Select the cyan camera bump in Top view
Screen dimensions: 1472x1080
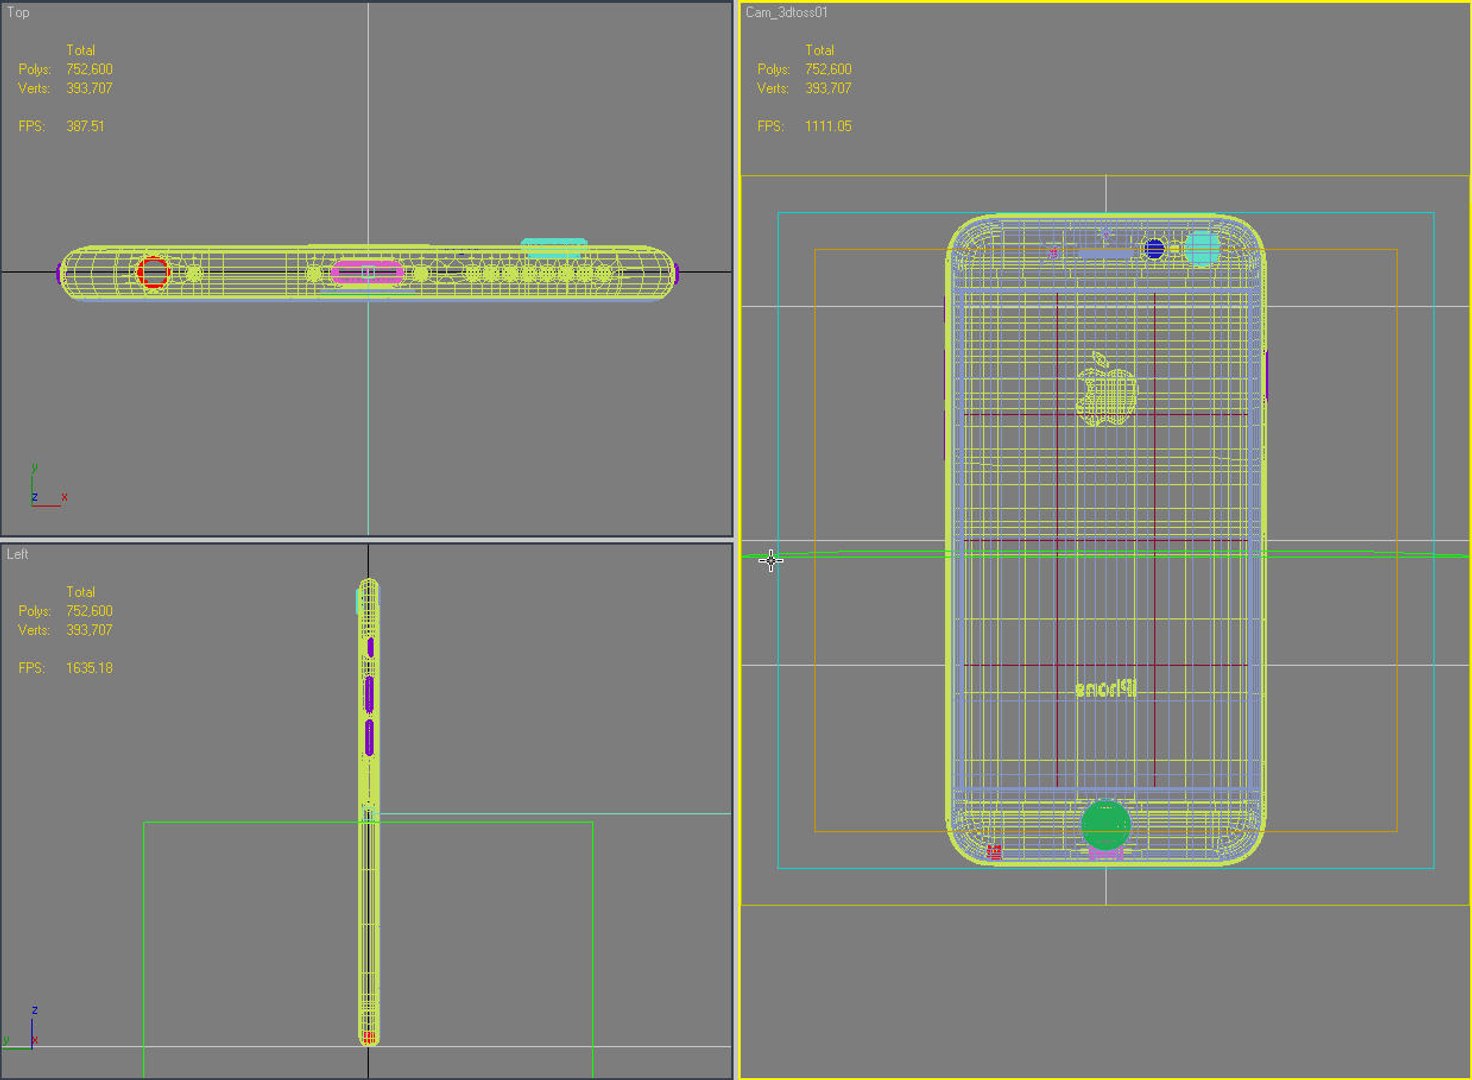click(554, 246)
